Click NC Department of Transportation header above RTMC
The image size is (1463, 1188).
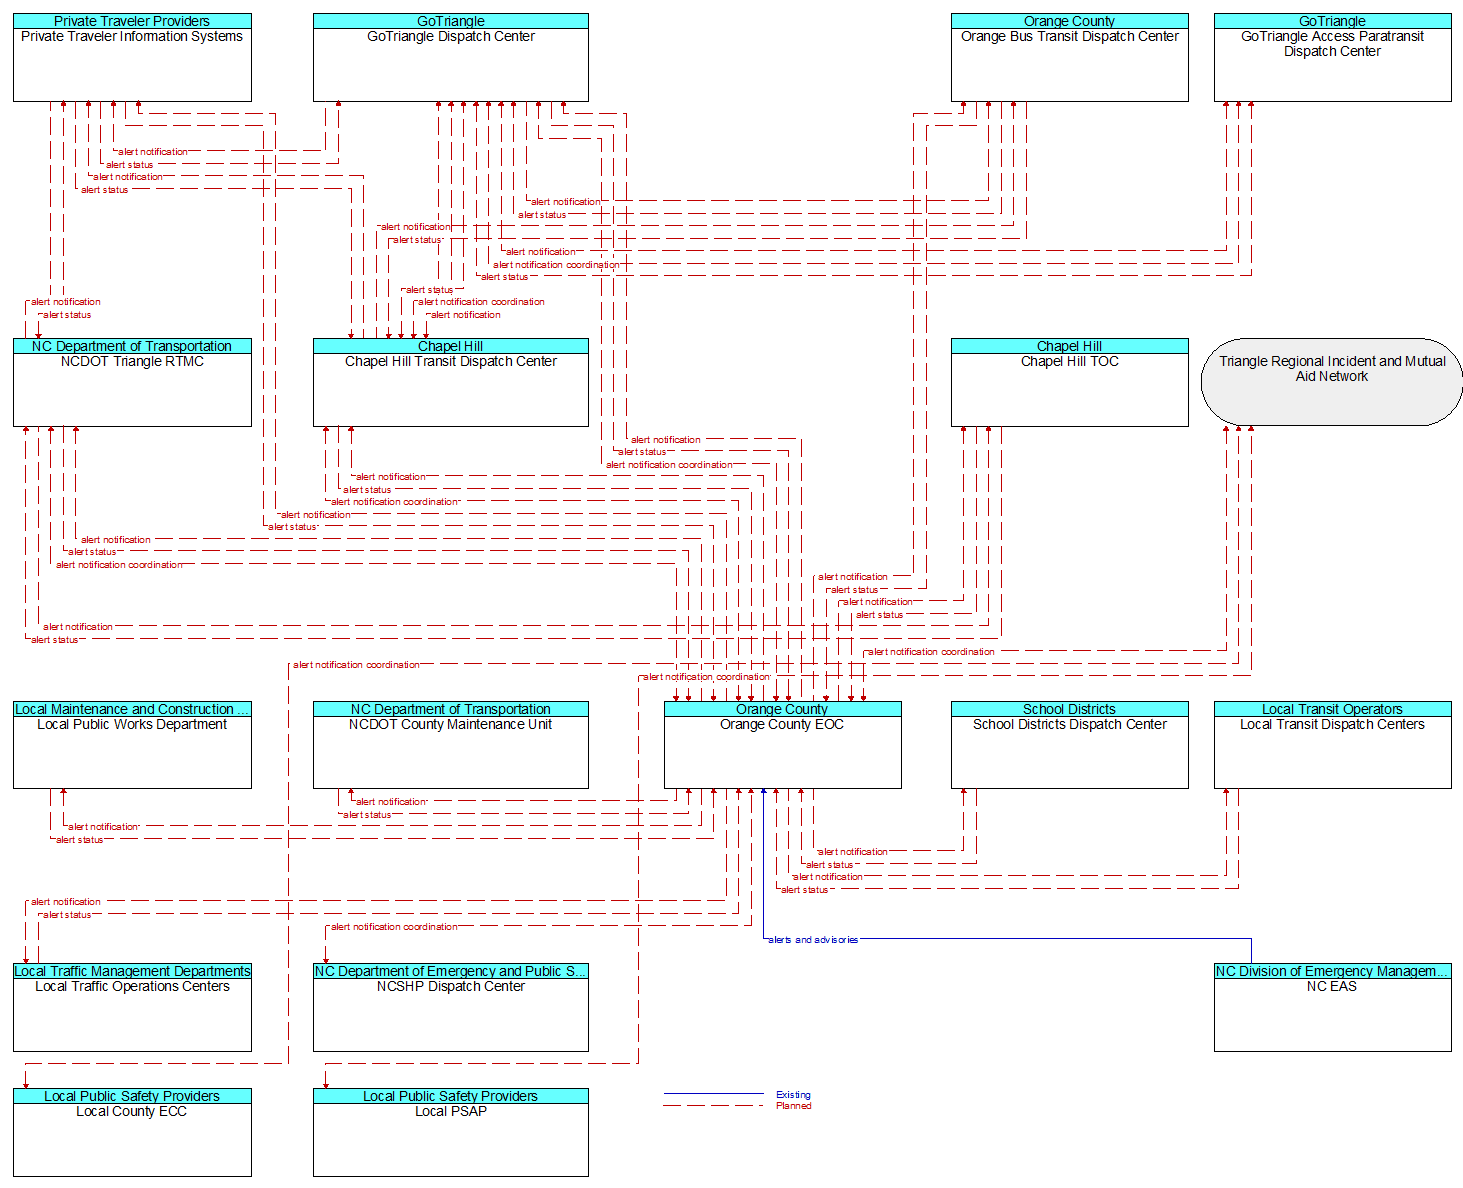pyautogui.click(x=132, y=346)
